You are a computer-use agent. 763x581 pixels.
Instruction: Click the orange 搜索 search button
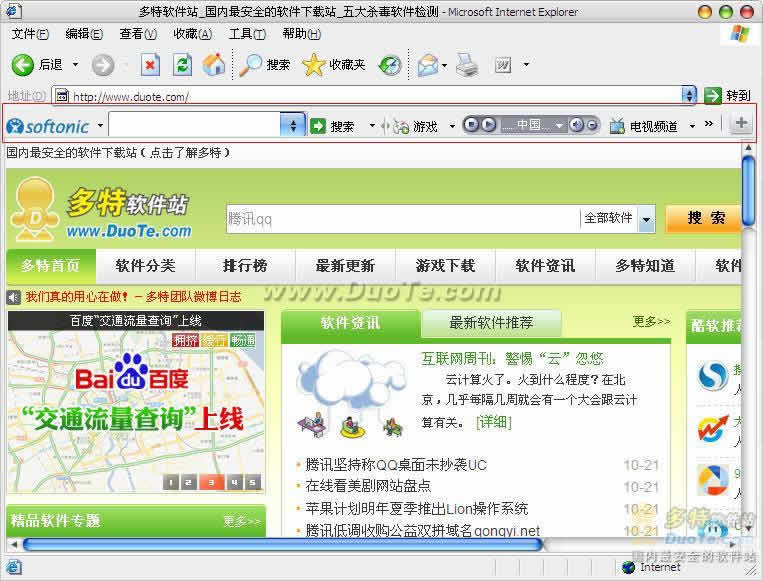(705, 218)
